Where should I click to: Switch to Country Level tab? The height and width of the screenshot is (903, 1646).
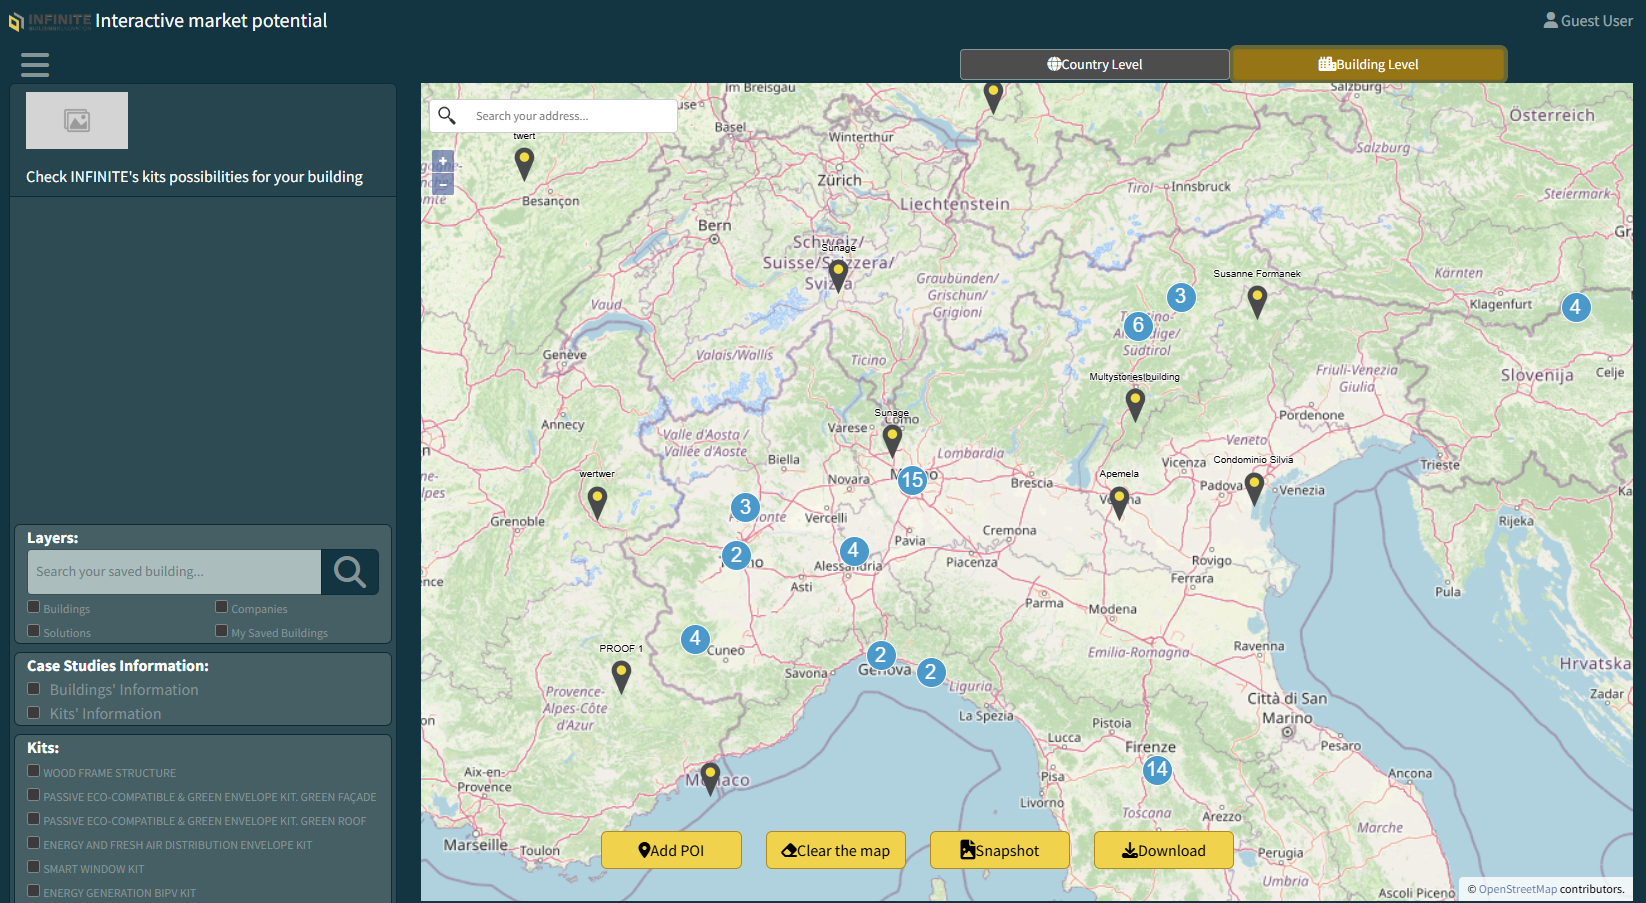coord(1094,64)
